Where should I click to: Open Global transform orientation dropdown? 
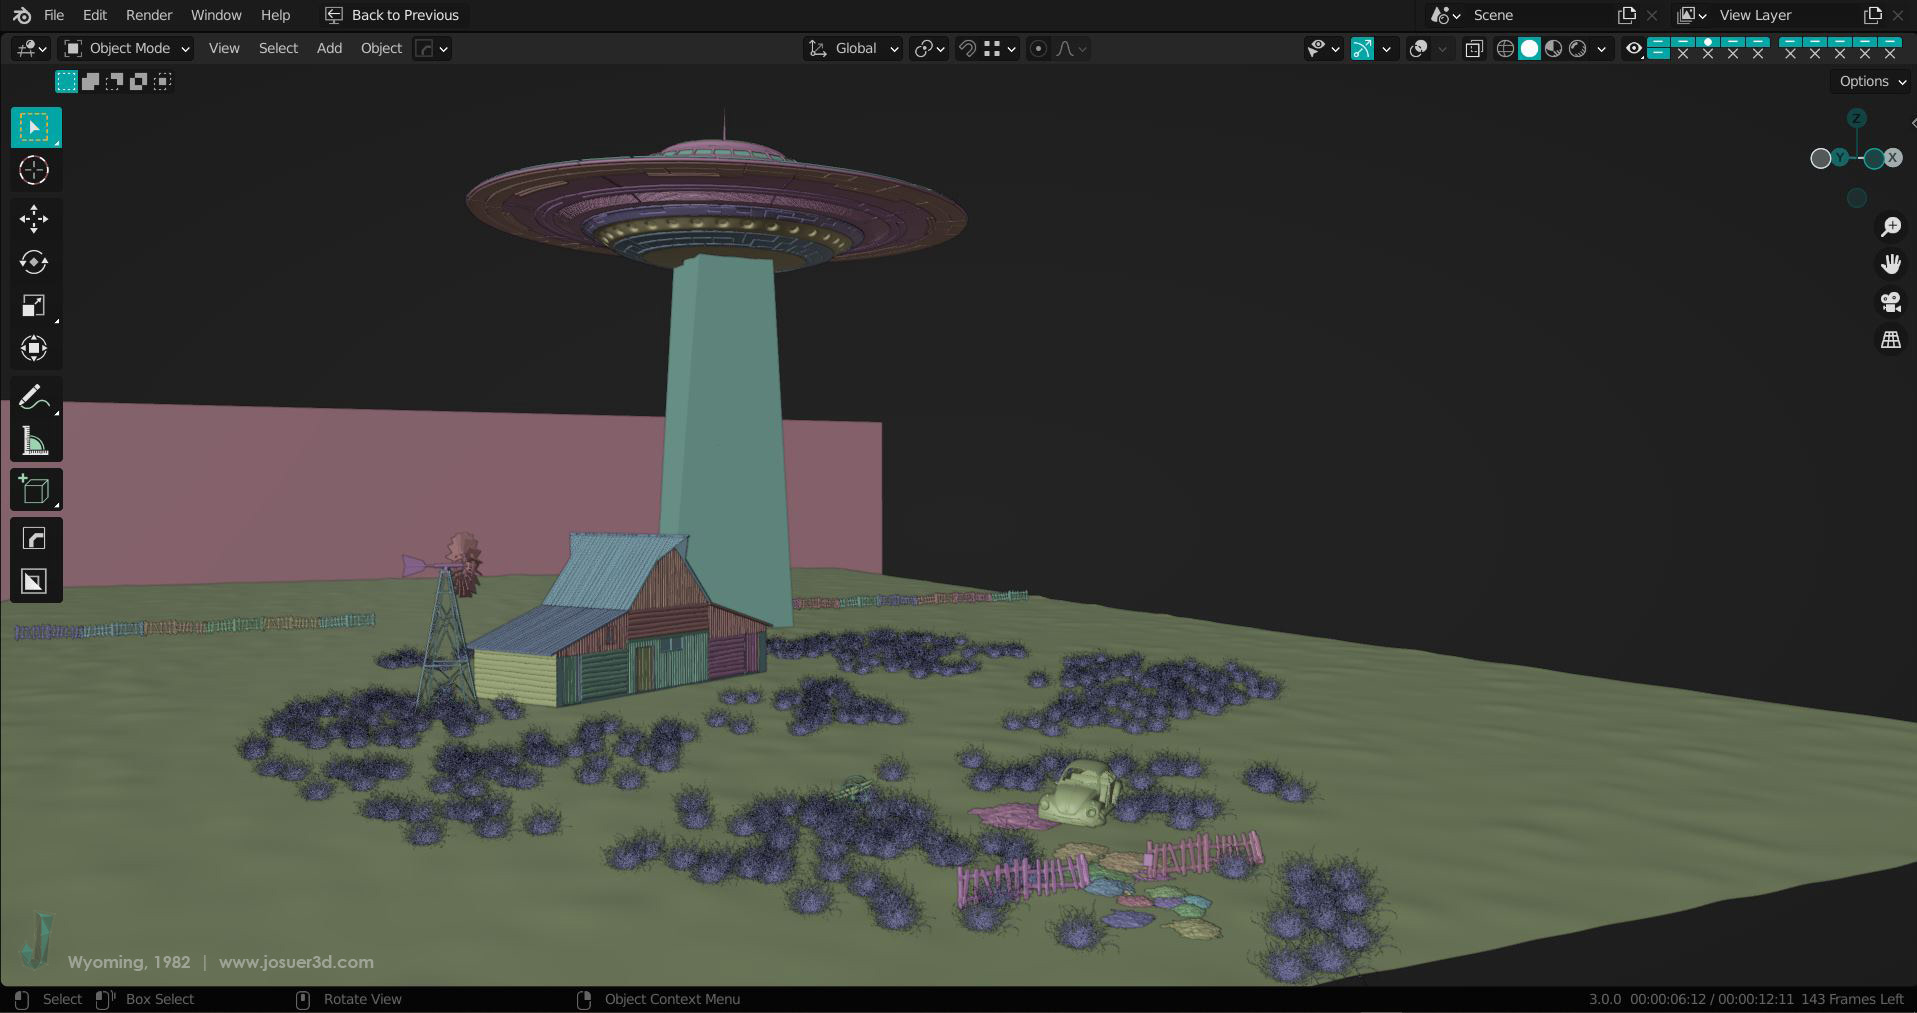click(854, 48)
